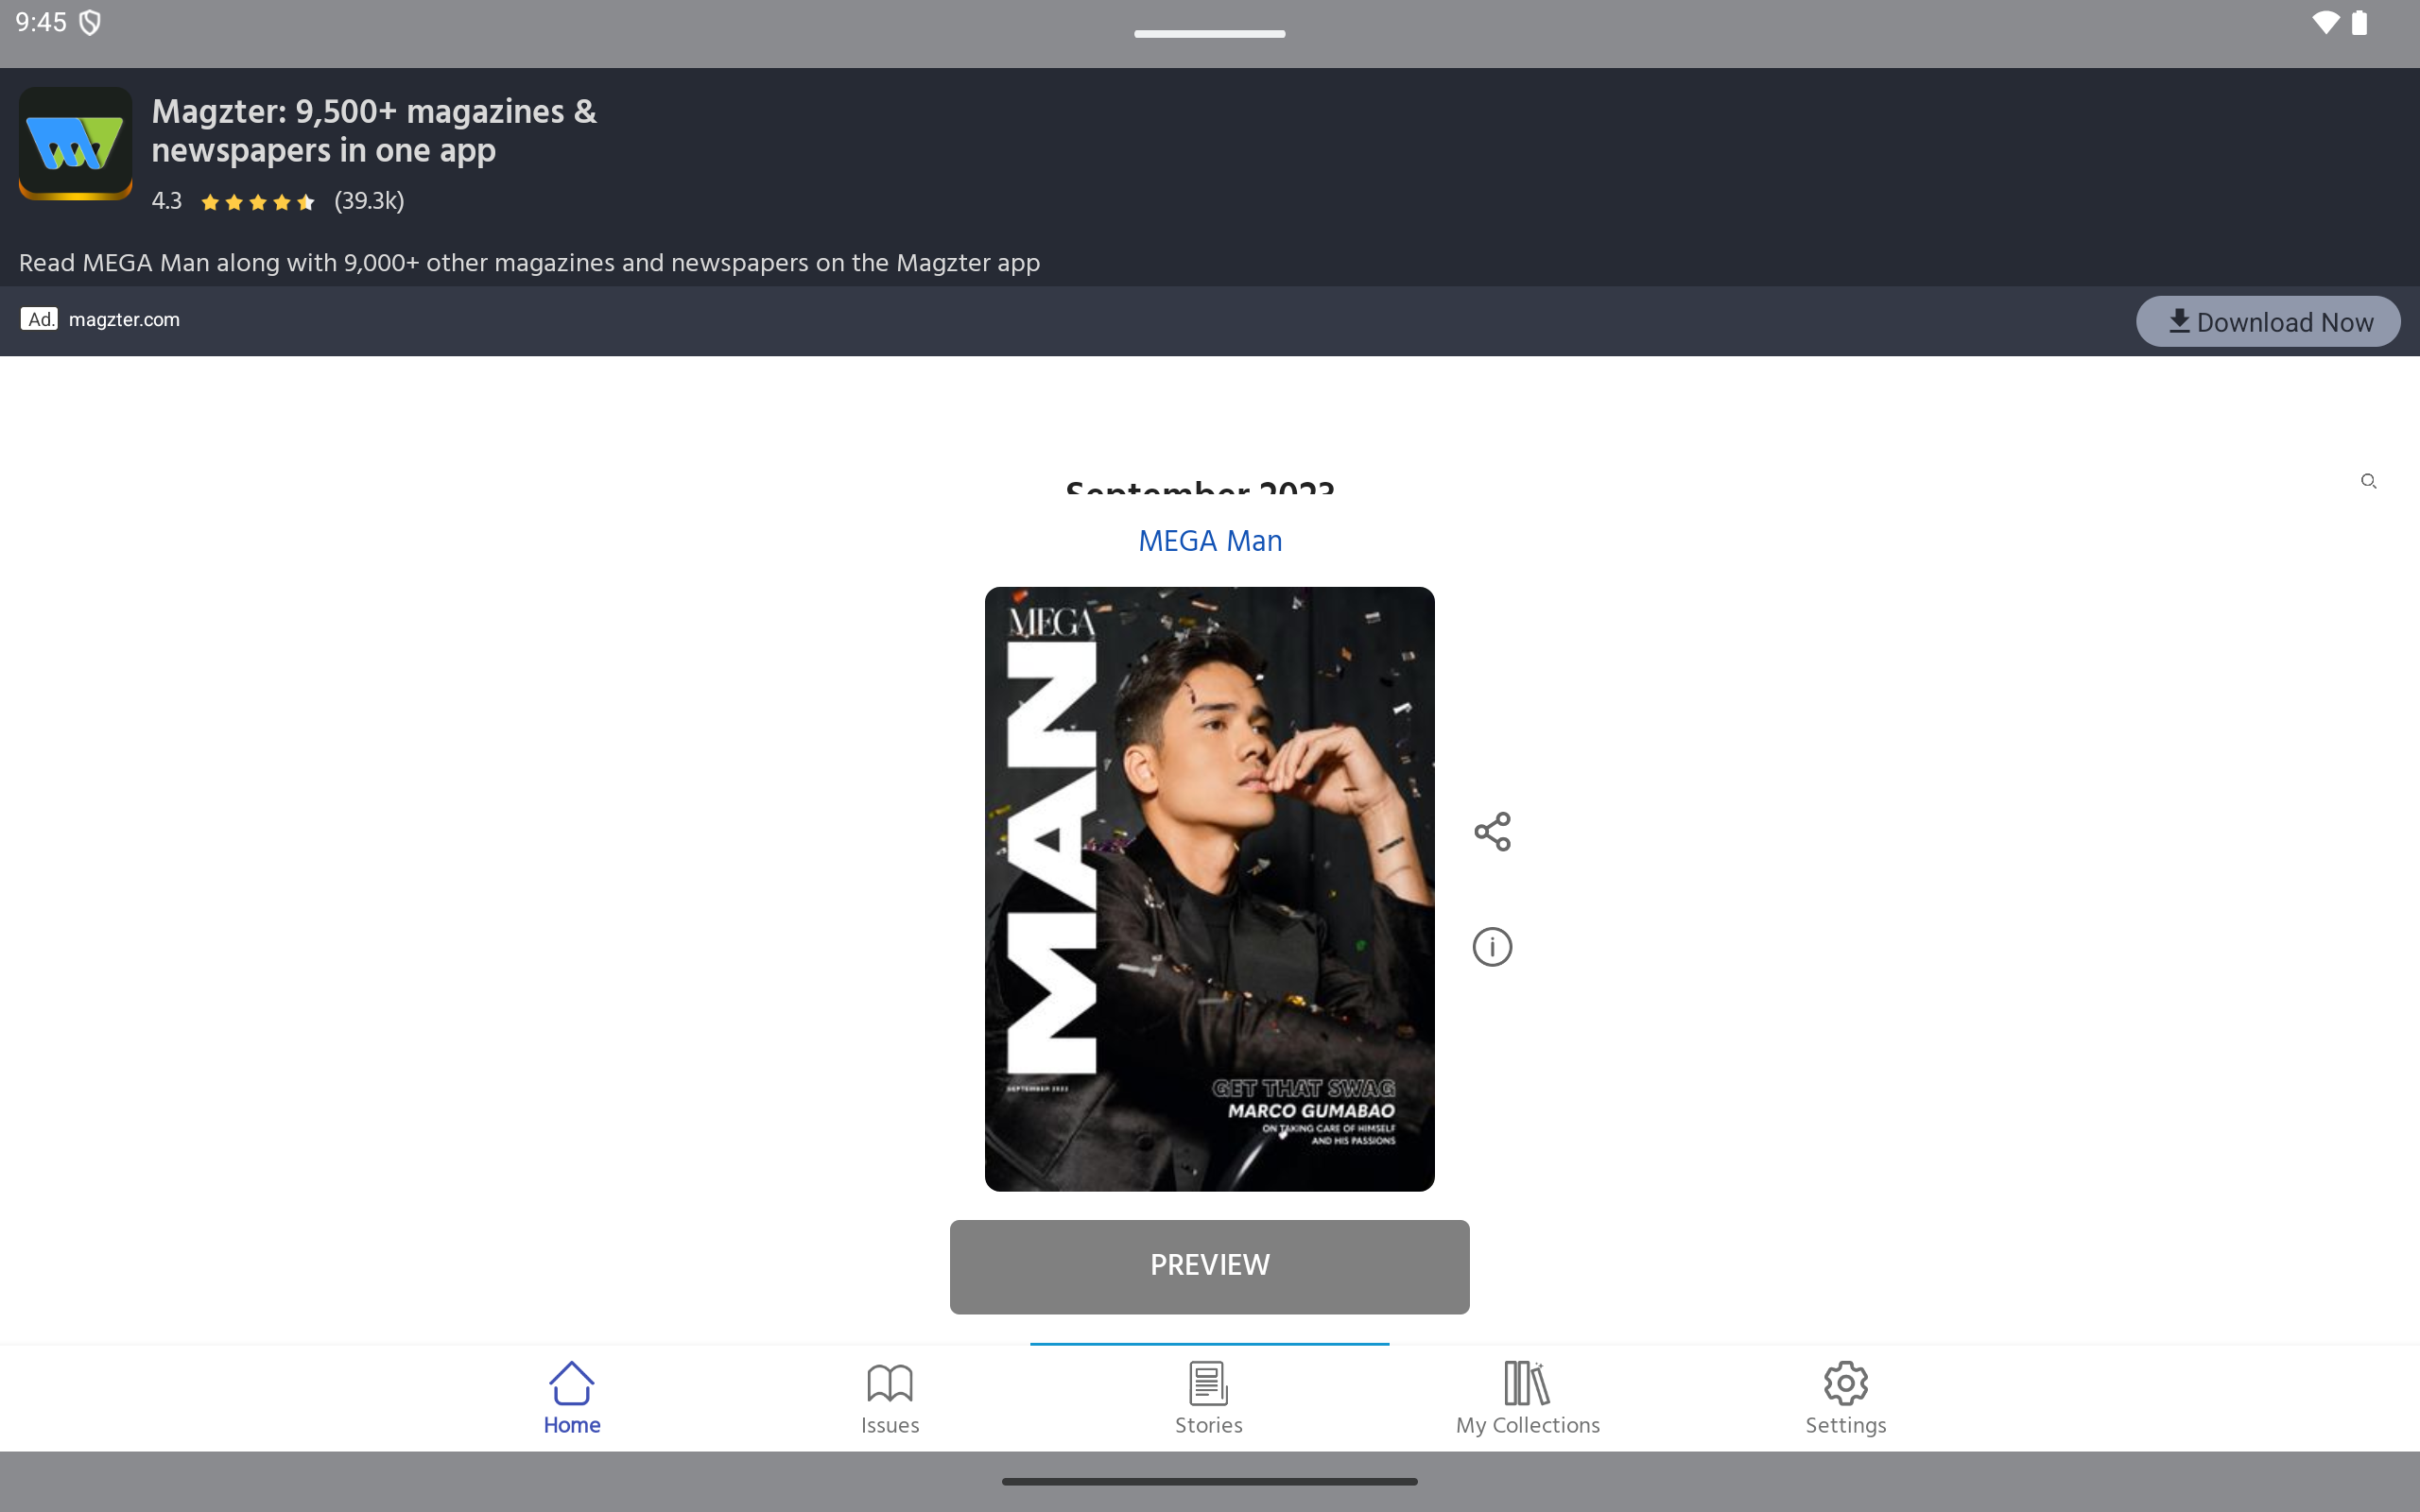Tap the MEGA Man magazine cover thumbnail
This screenshot has width=2420, height=1512.
point(1209,888)
